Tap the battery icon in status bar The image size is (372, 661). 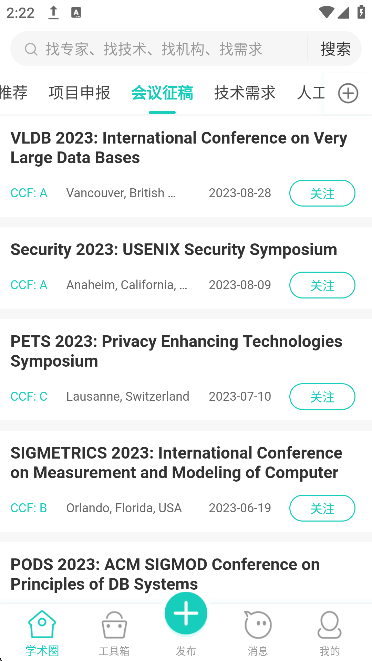[x=361, y=12]
